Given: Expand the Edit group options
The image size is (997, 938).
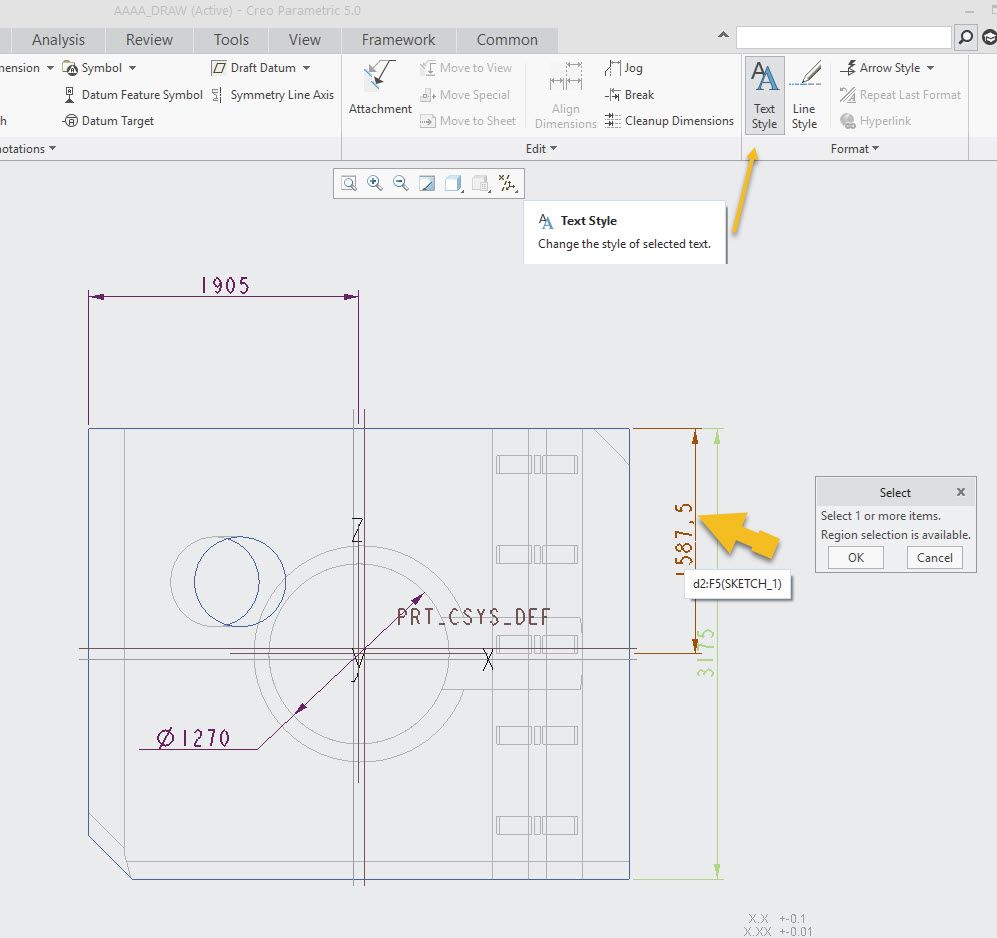Looking at the screenshot, I should pos(541,149).
